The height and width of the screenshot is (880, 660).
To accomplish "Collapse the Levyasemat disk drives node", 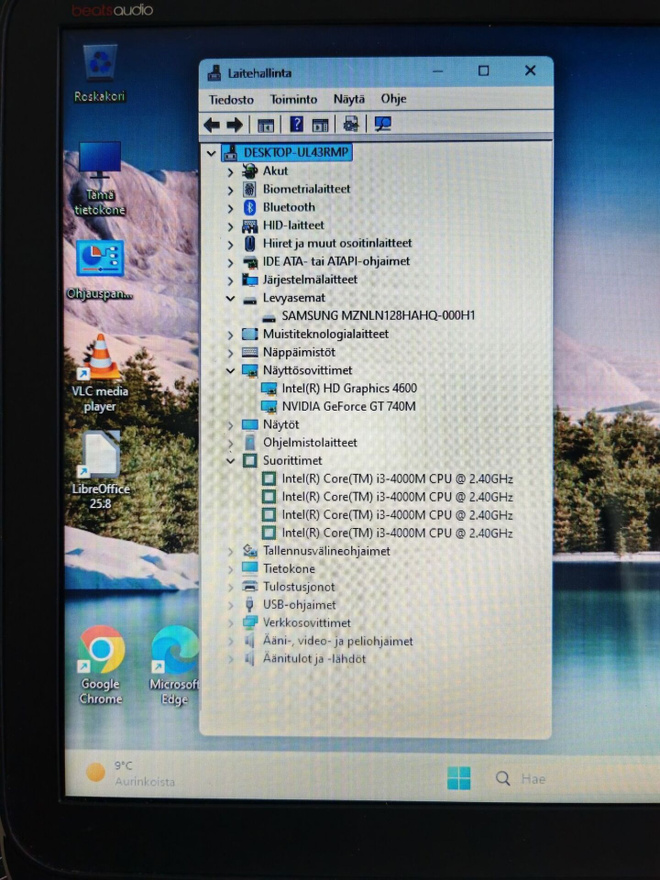I will point(230,299).
